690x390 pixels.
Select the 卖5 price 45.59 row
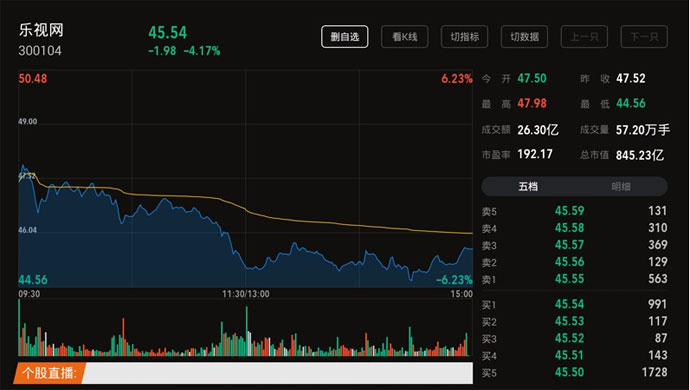tap(574, 211)
